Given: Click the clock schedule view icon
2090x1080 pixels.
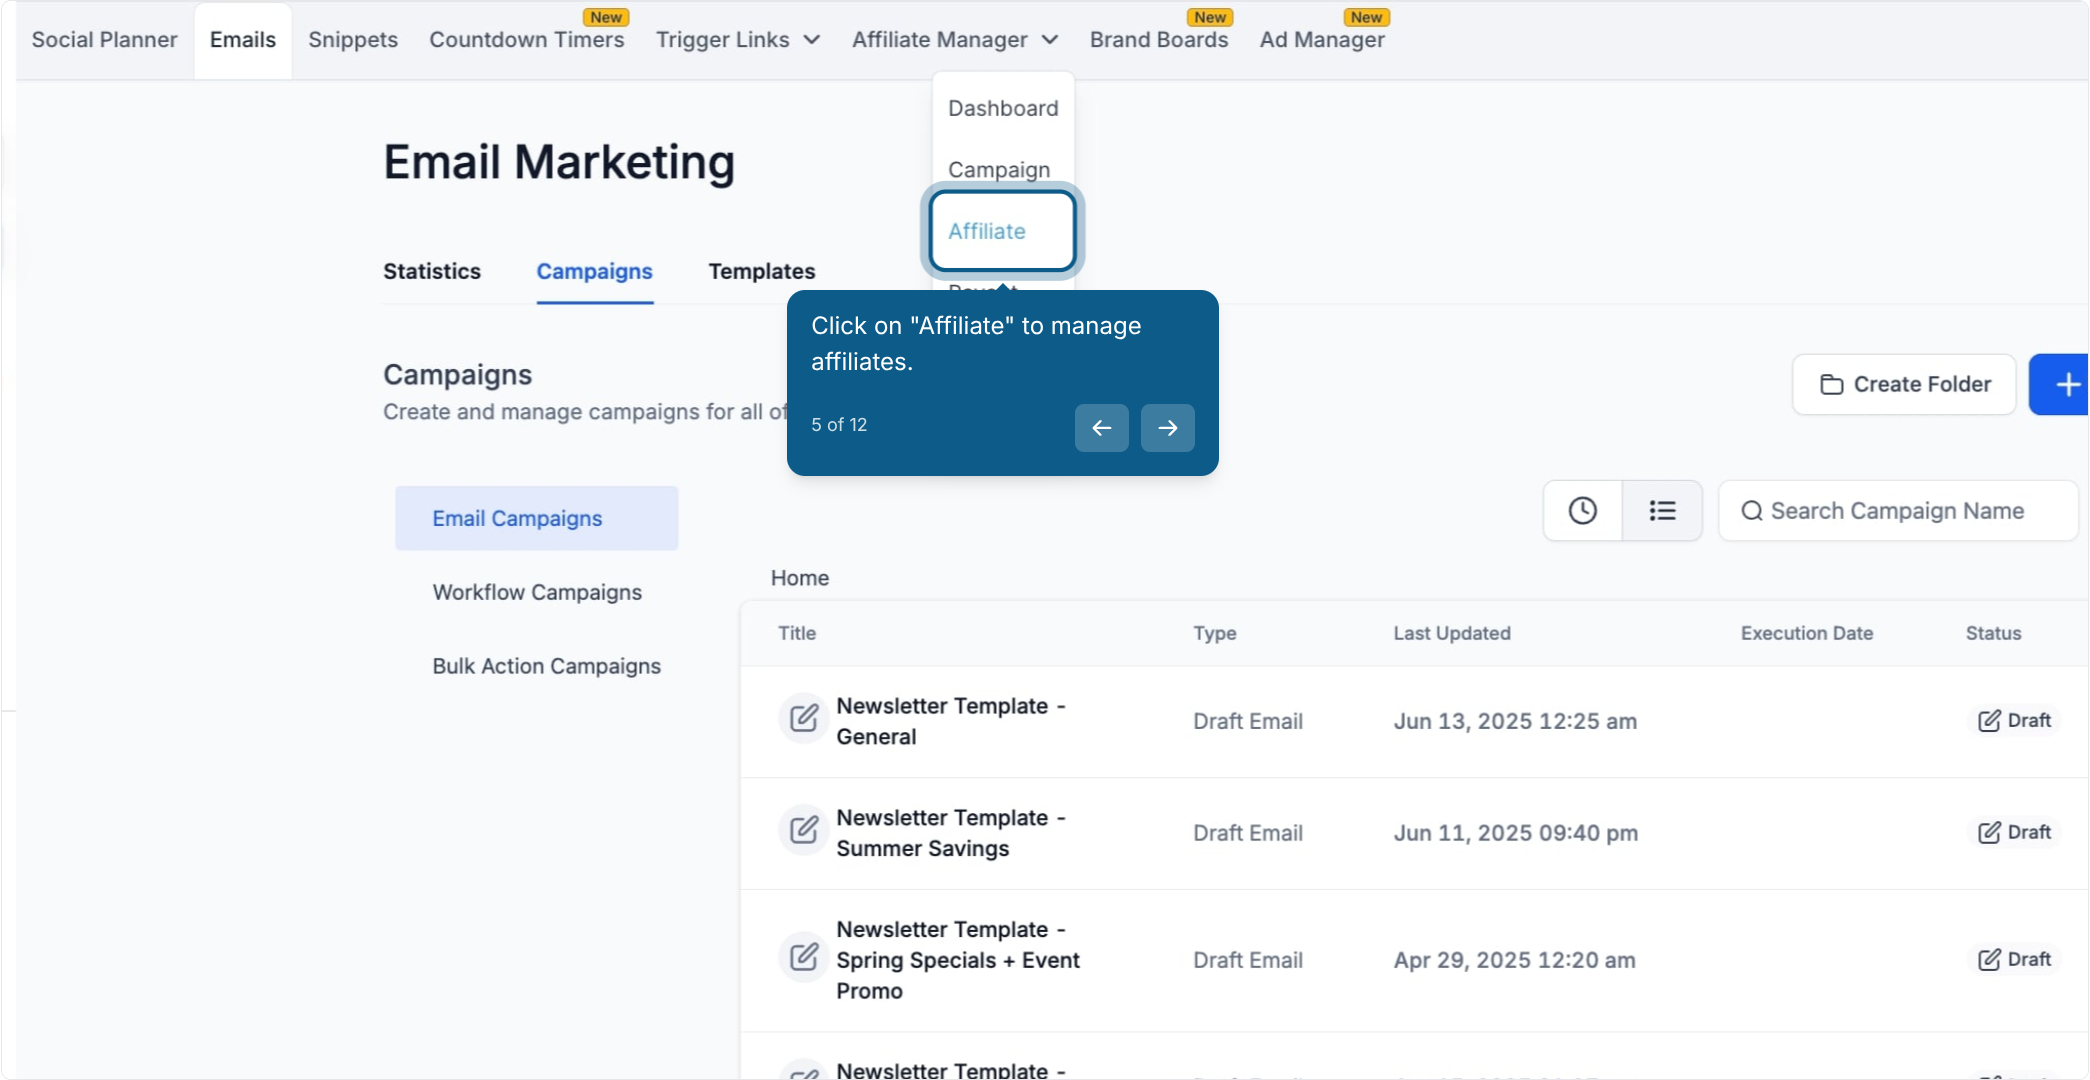Looking at the screenshot, I should point(1582,511).
